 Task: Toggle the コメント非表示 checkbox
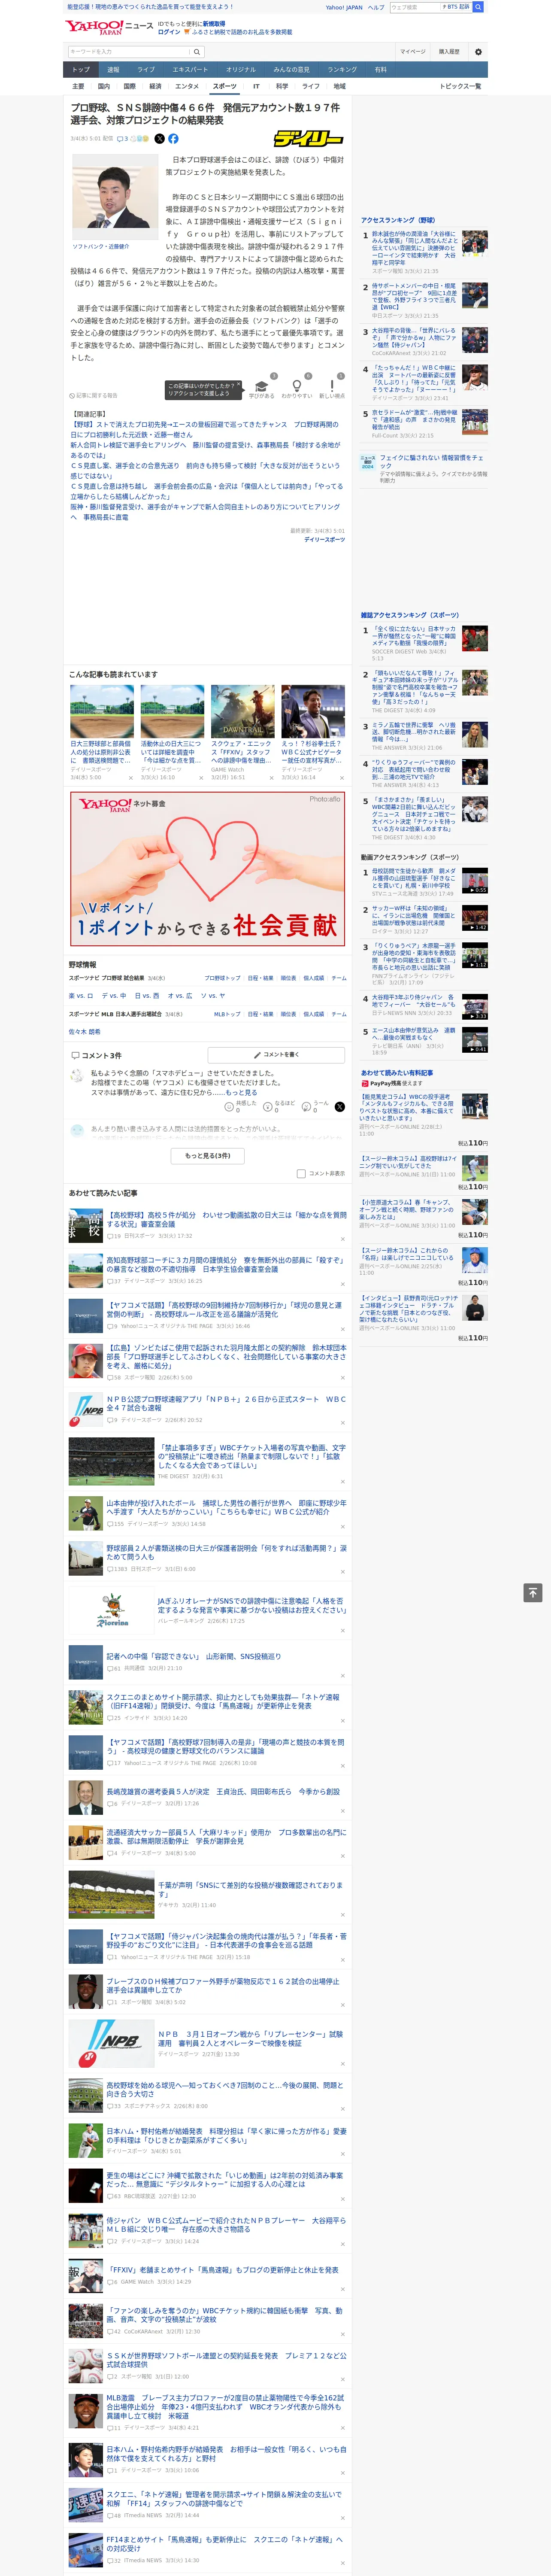click(301, 1173)
